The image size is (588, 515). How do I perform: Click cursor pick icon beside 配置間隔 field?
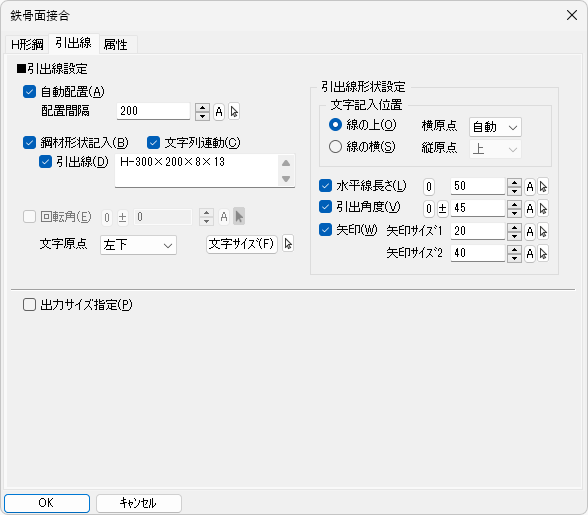point(234,111)
